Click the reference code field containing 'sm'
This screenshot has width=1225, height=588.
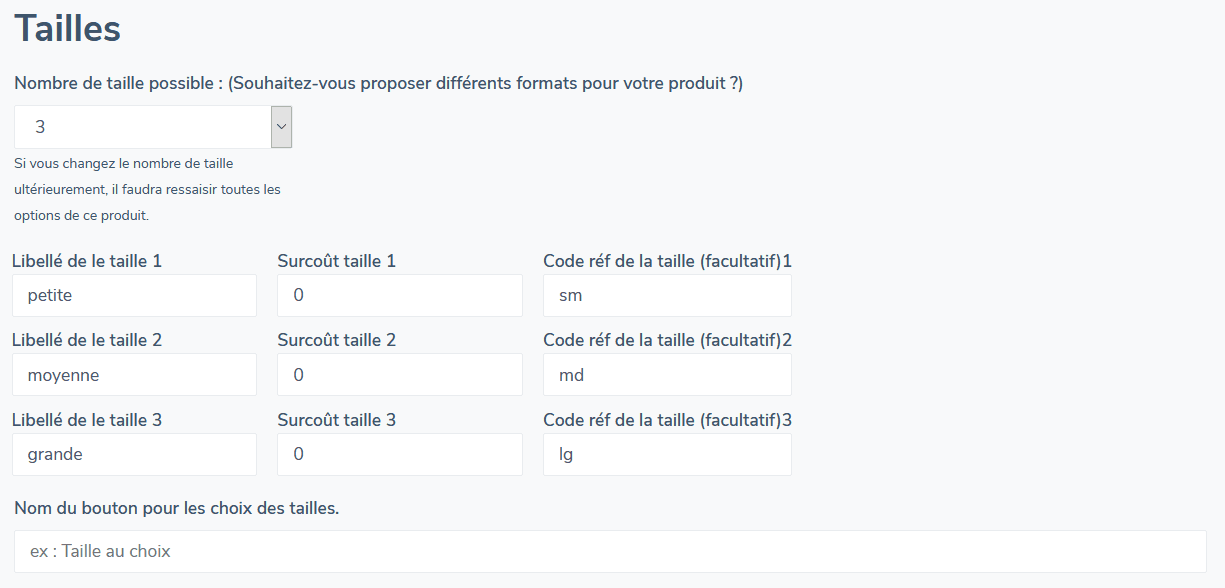[666, 294]
